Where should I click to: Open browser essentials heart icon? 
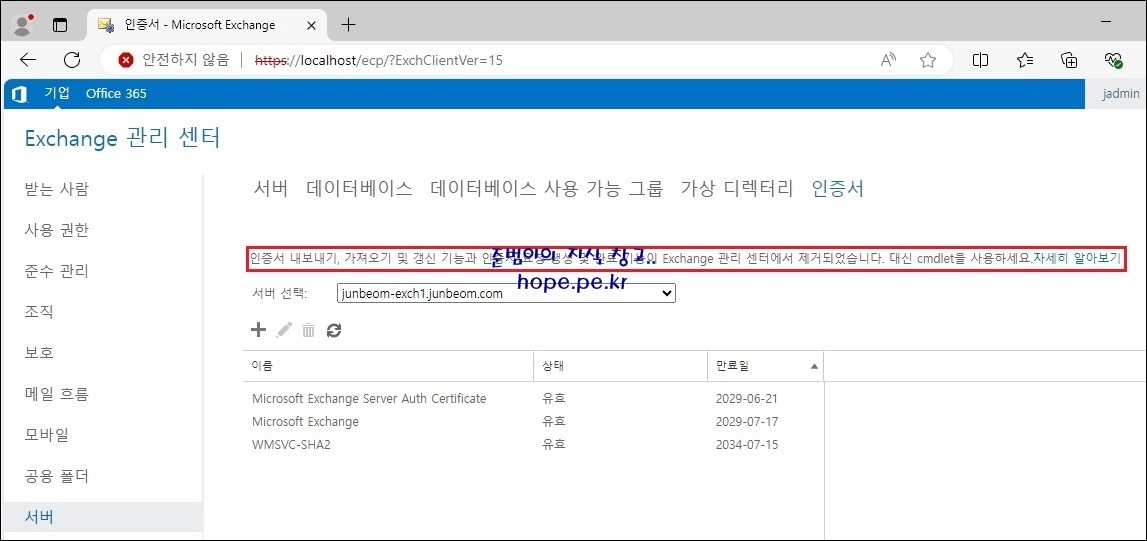point(1114,60)
